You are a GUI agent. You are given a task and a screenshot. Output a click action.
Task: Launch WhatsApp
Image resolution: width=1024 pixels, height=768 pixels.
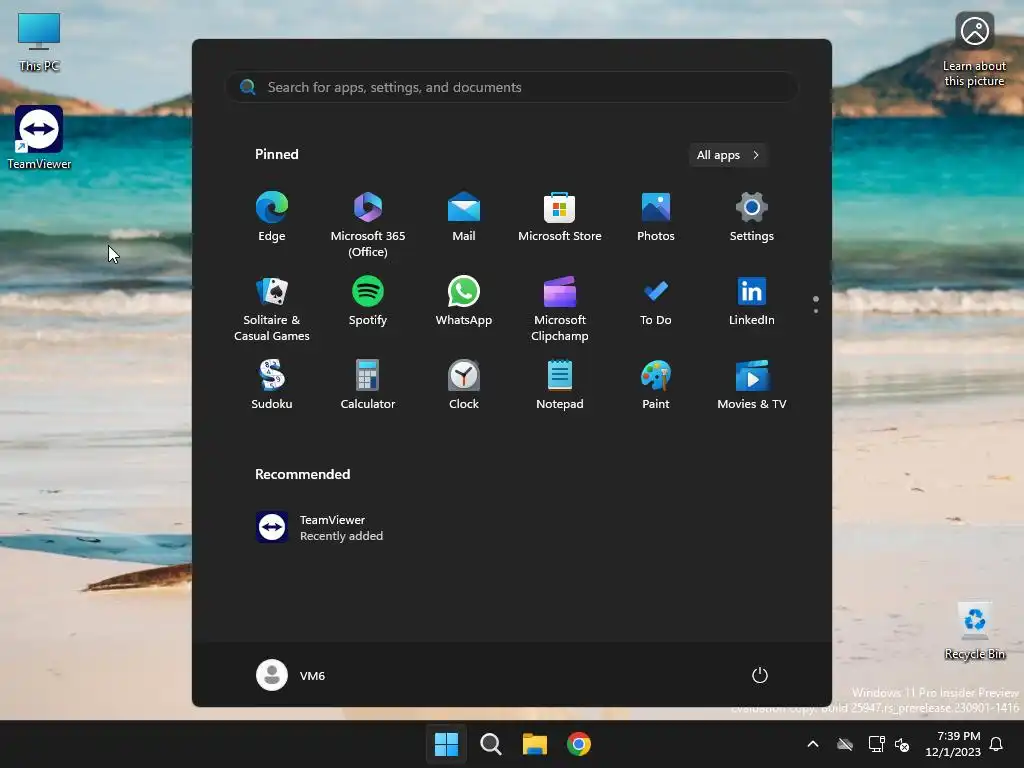(464, 302)
